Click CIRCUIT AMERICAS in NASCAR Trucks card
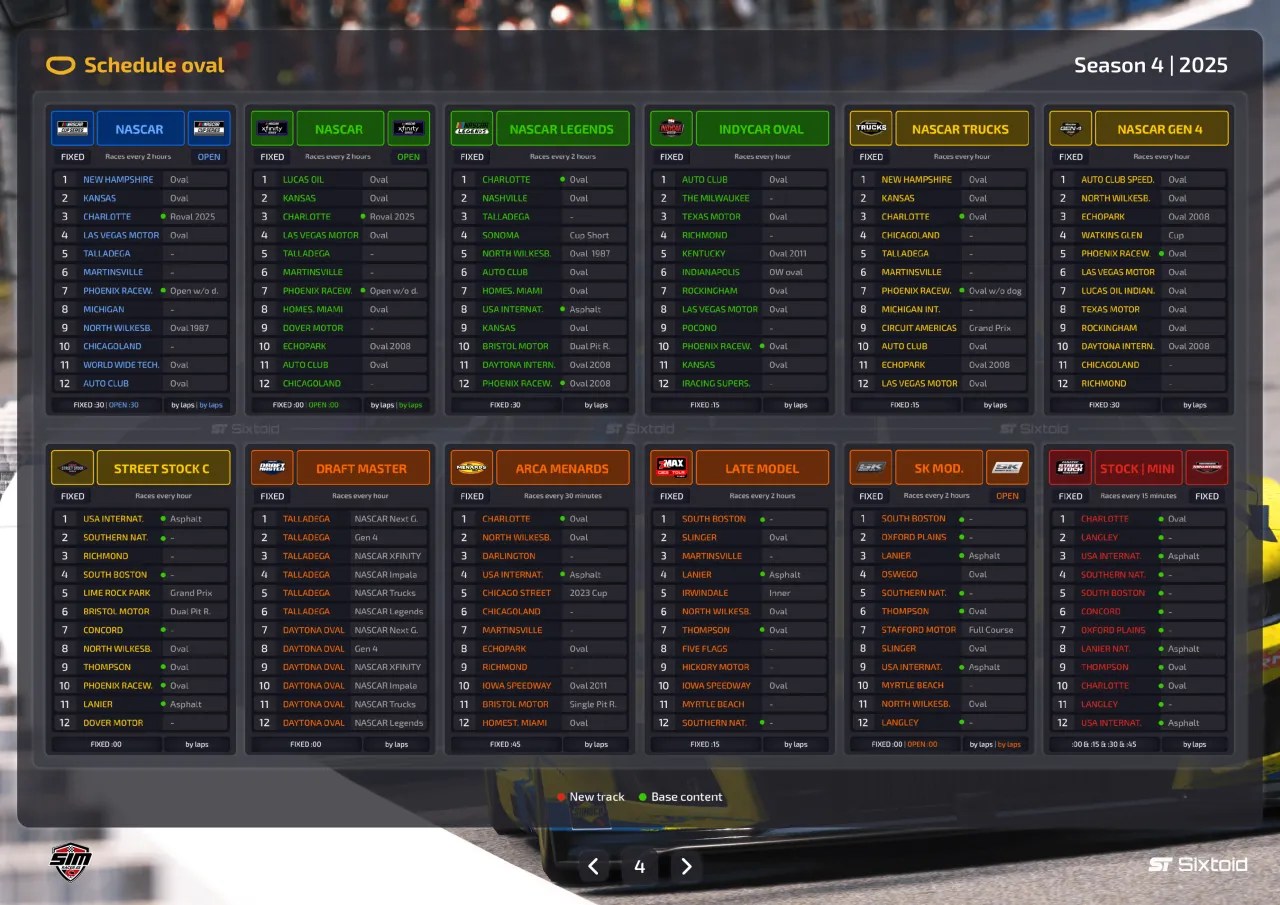 pos(918,328)
